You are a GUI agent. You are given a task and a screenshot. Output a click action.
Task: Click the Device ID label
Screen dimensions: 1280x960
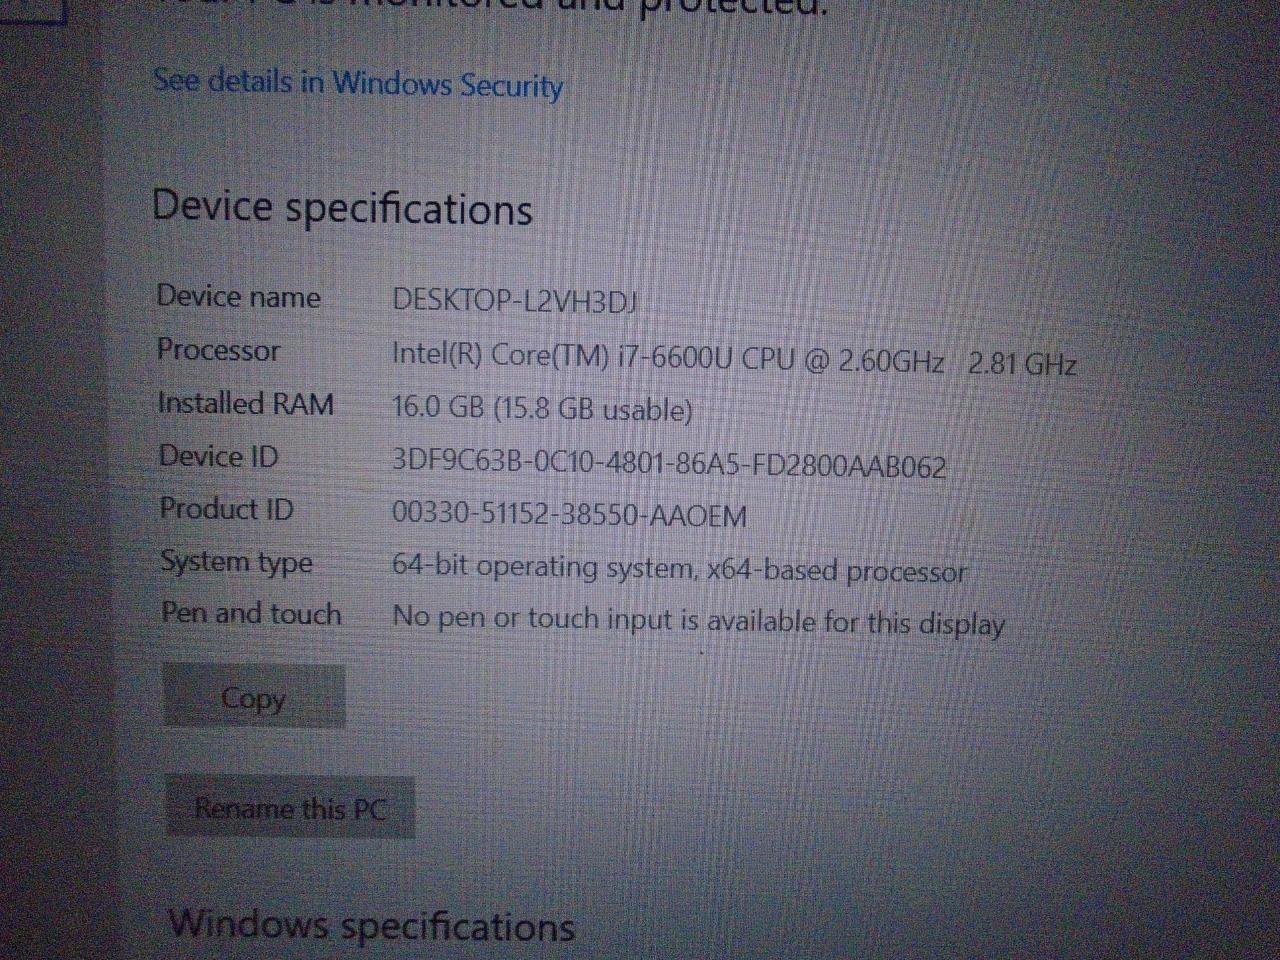pos(218,456)
